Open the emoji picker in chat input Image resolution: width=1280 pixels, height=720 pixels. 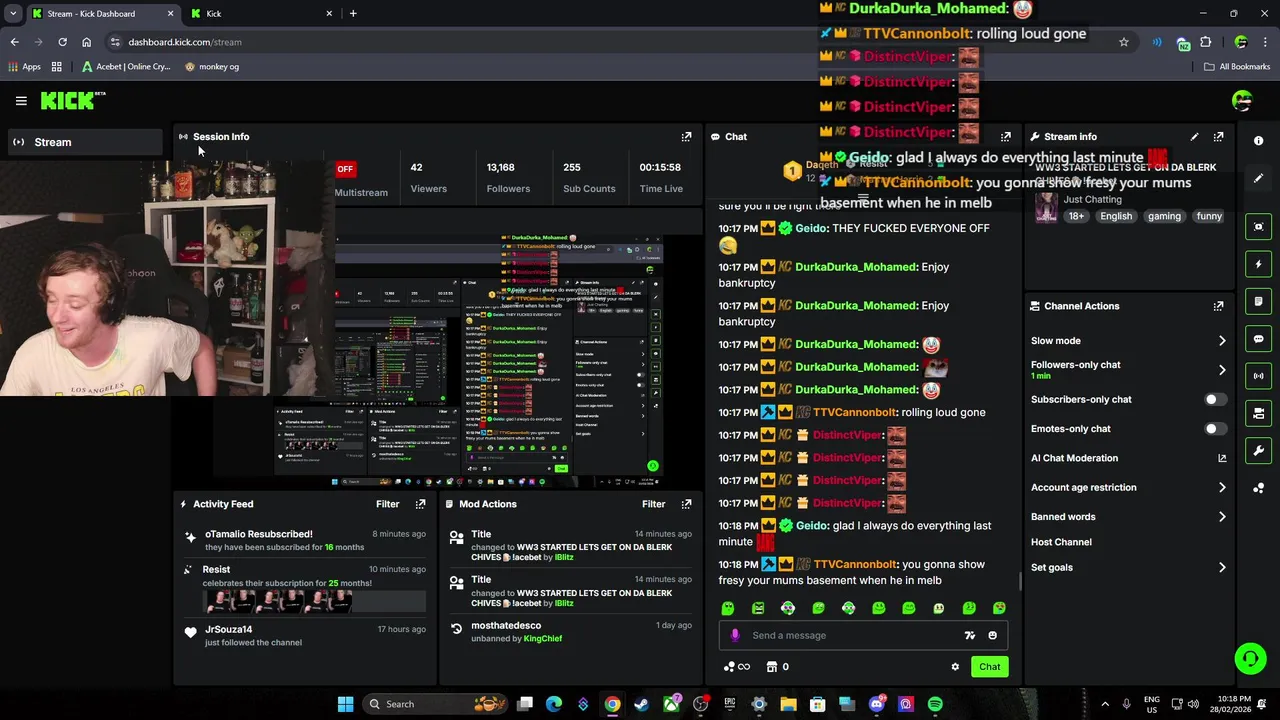point(992,635)
